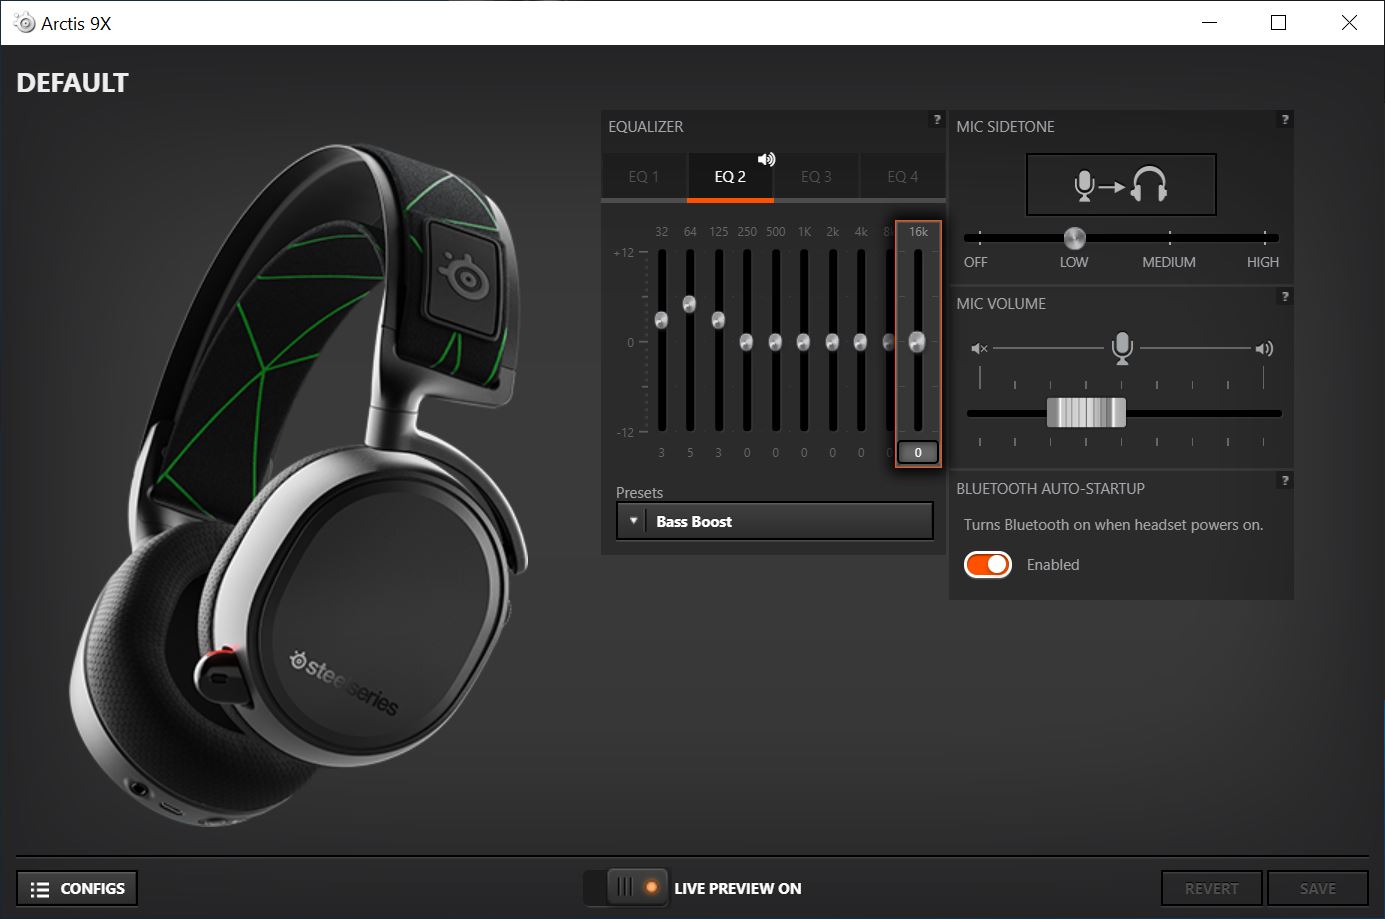Click the loud speaker icon in Mic Volume

click(1264, 348)
